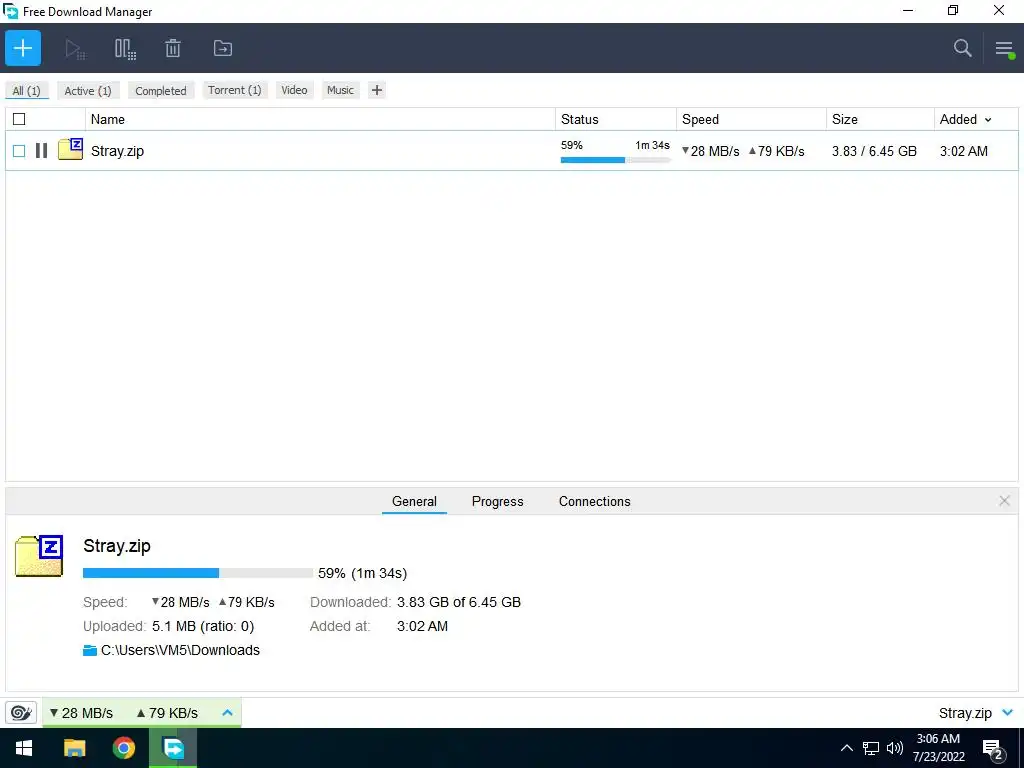Screen dimensions: 1024x768
Task: Click the trash delete toolbar icon
Action: pyautogui.click(x=173, y=48)
